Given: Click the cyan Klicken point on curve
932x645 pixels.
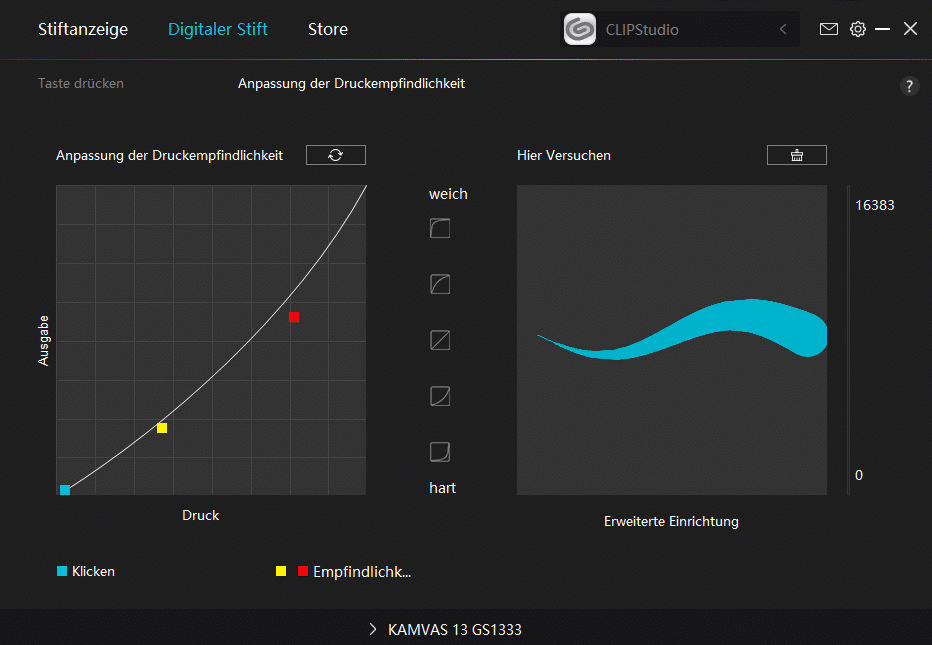Looking at the screenshot, I should tap(65, 490).
